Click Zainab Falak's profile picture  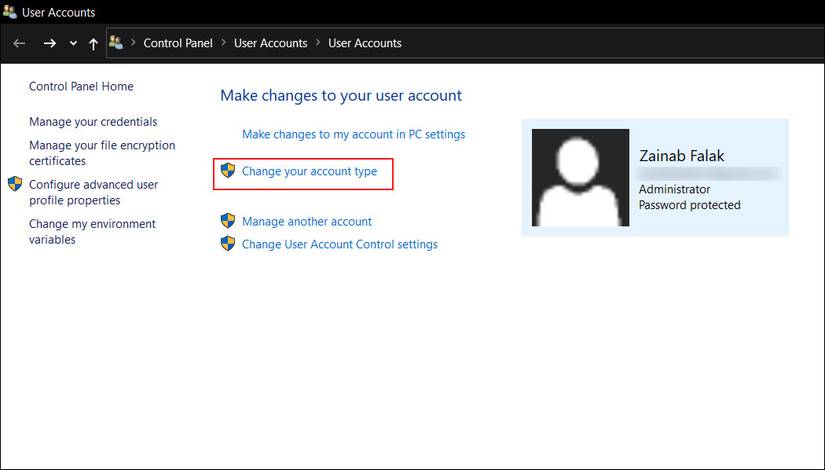pos(580,178)
